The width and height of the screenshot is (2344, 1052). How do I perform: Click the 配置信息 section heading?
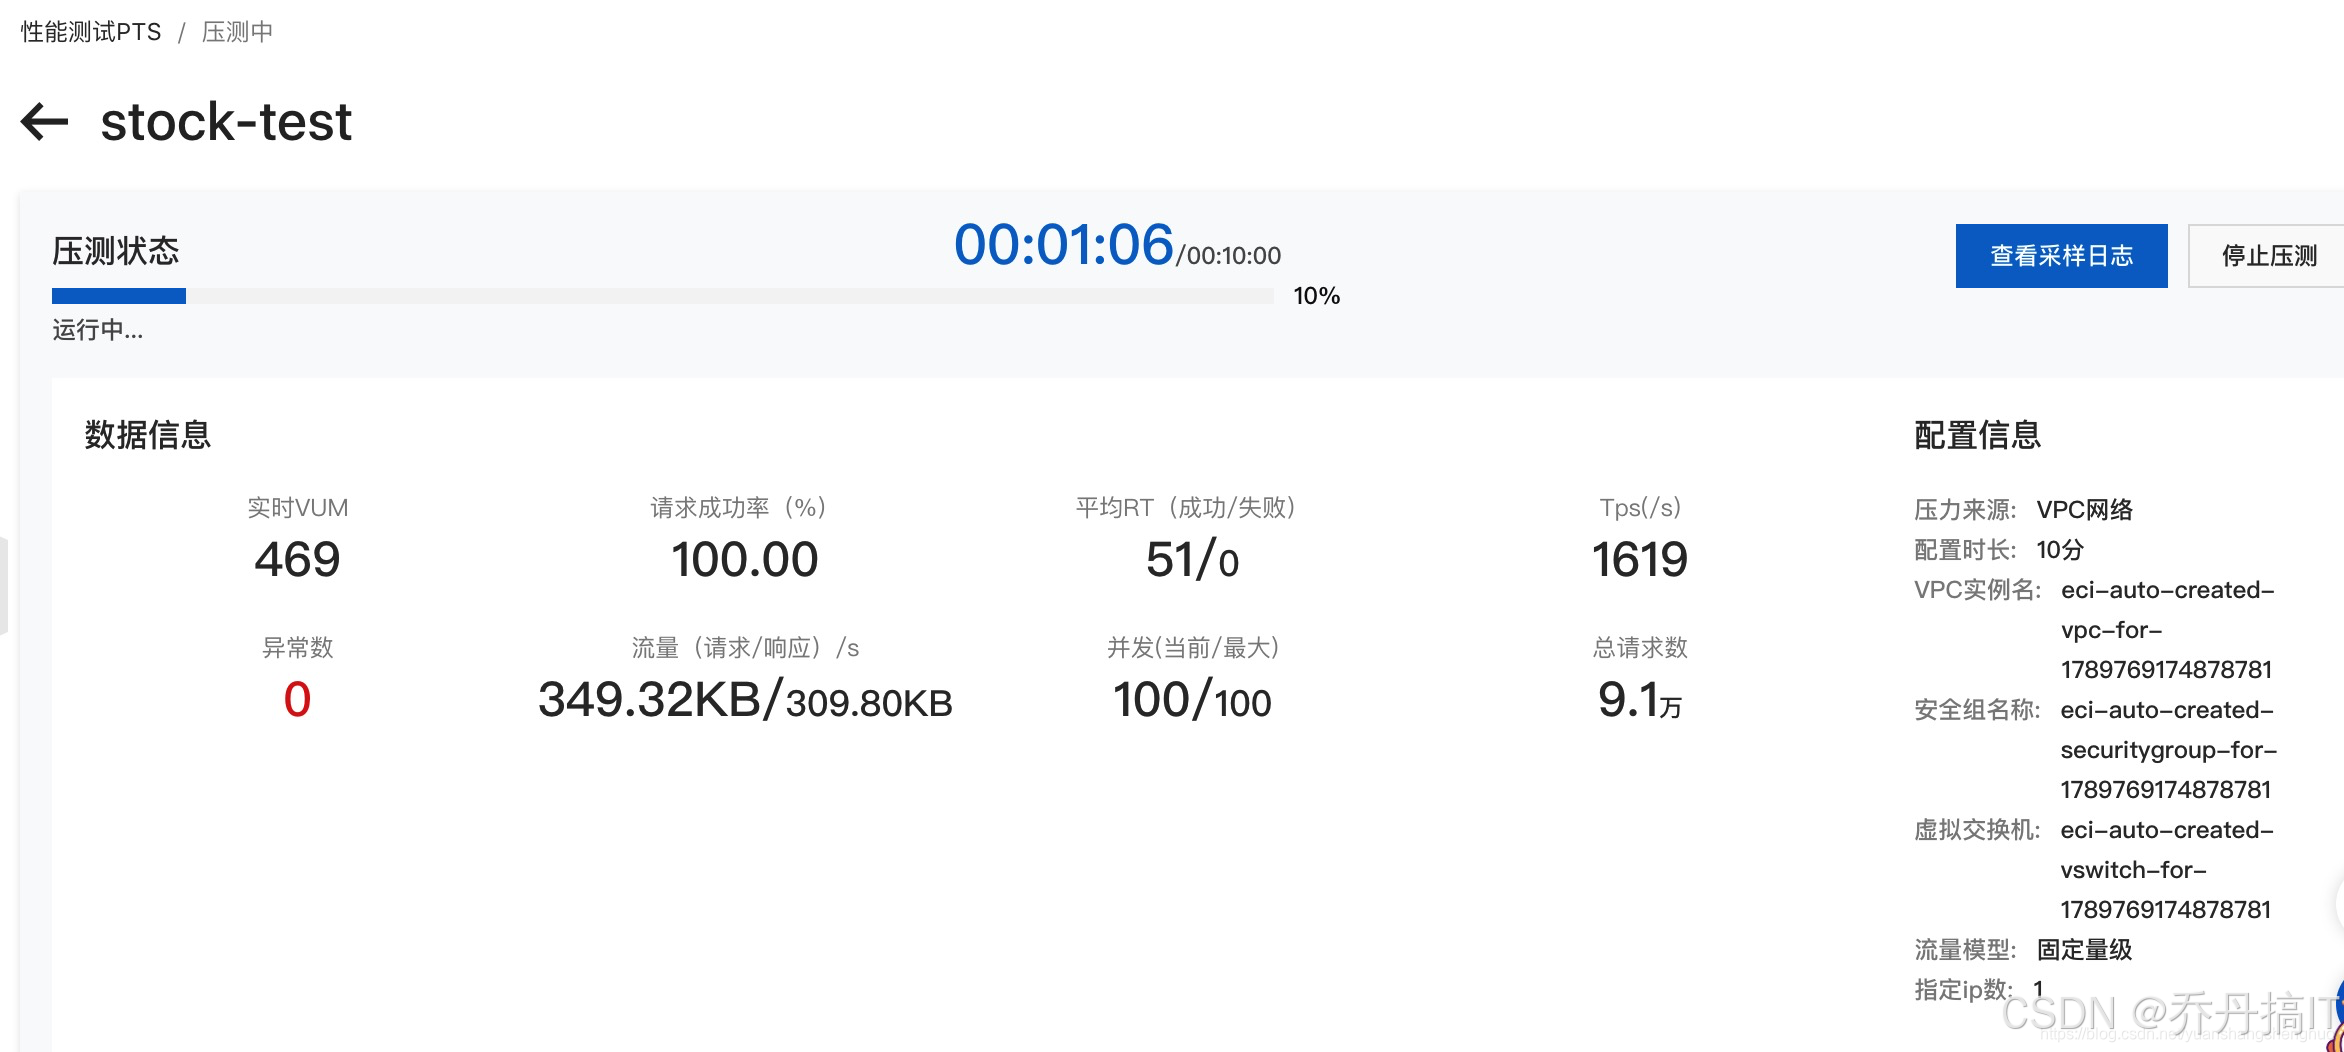pos(1978,435)
